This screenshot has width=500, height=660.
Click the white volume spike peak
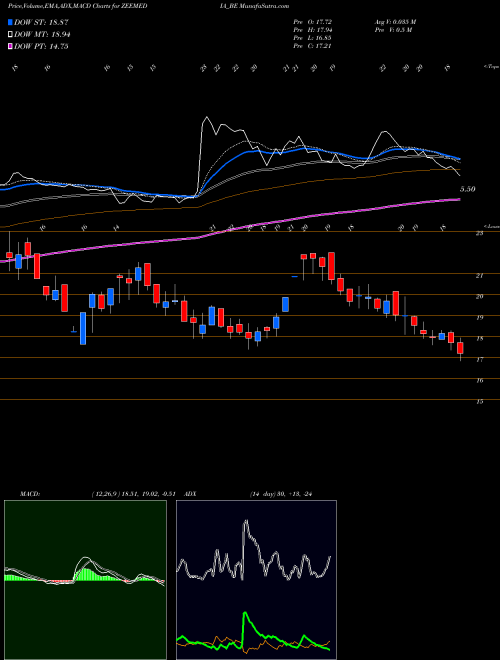pos(206,119)
